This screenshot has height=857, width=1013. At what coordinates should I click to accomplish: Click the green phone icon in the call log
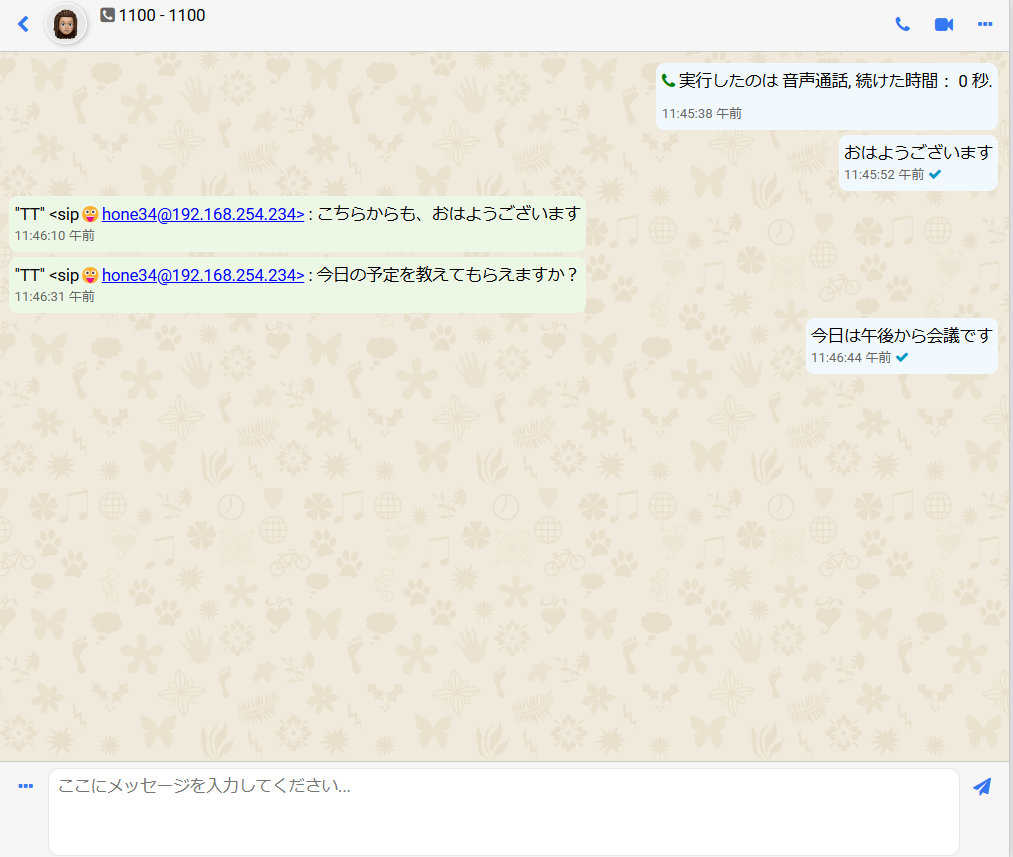click(669, 81)
